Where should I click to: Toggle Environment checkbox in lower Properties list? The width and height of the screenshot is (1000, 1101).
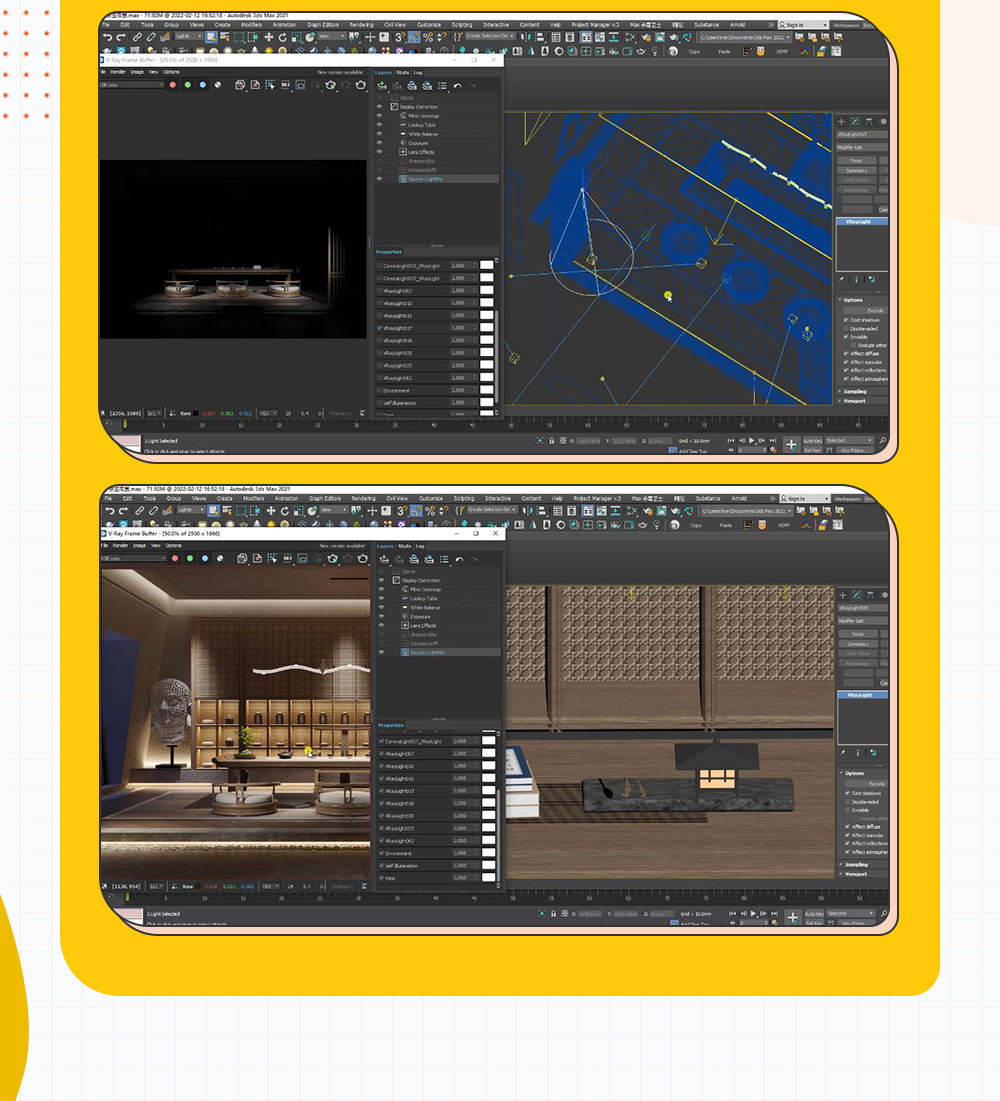click(x=382, y=853)
